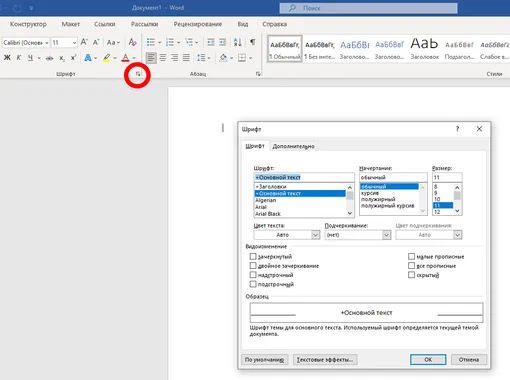Open the Макет ribbon tab
510x380 pixels.
[71, 24]
